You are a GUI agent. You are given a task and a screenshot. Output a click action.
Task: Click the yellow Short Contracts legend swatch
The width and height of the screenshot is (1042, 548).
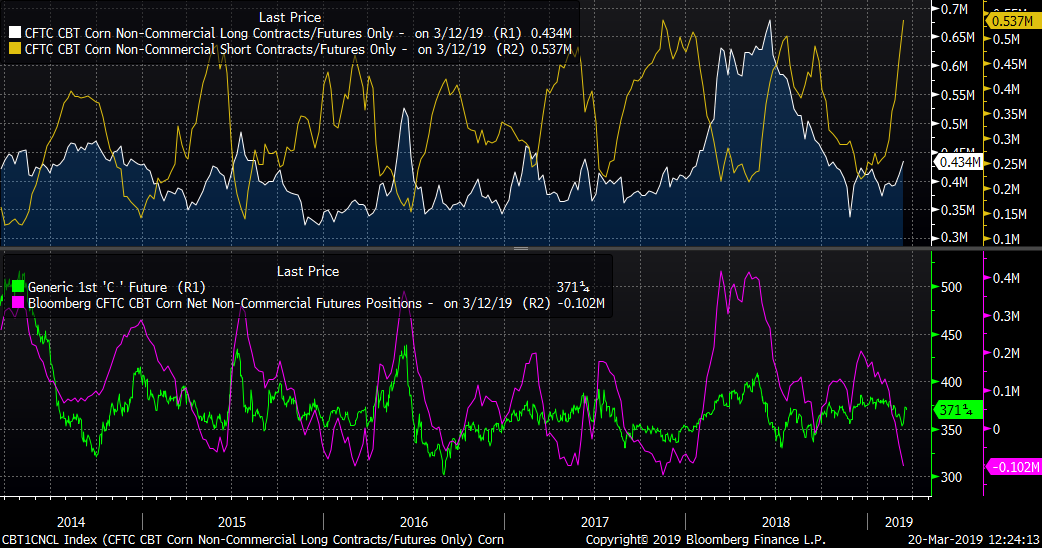(x=15, y=48)
